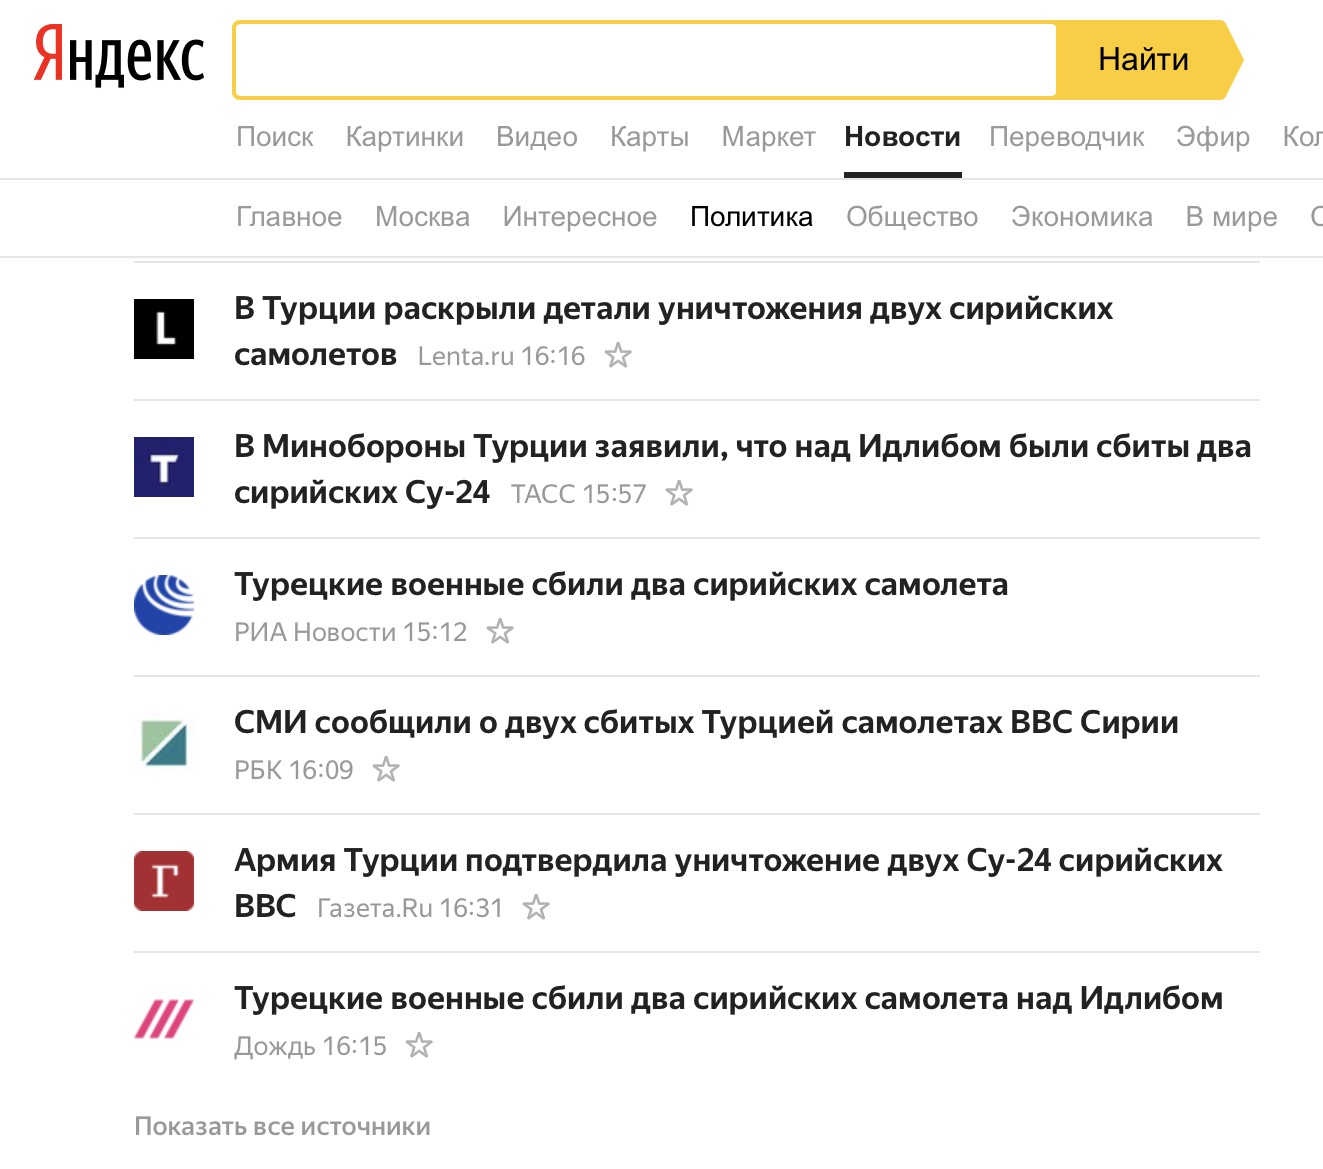Click the 'Дождь 16:15' source label

tap(310, 1046)
